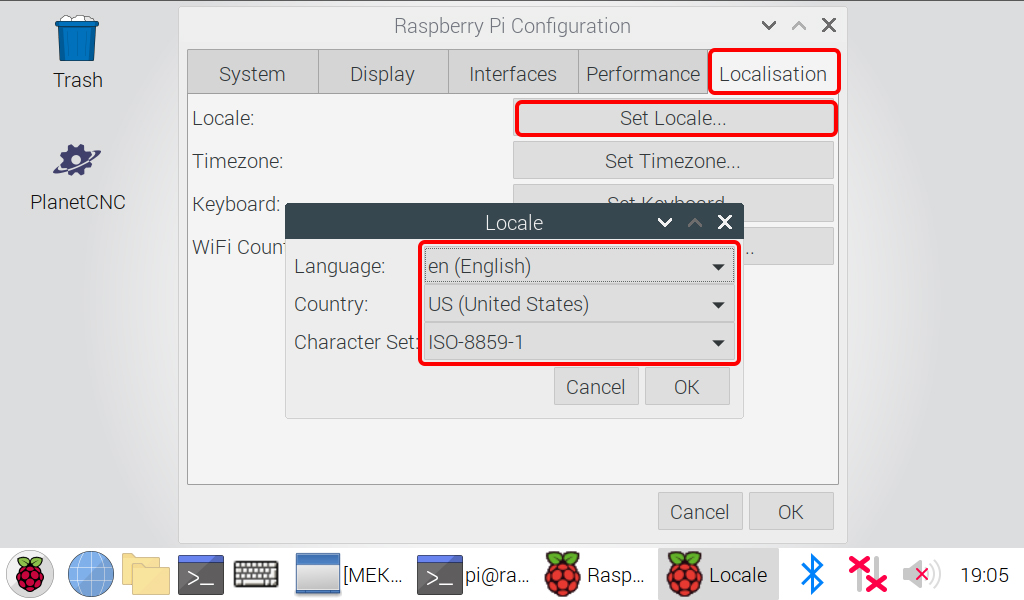The width and height of the screenshot is (1024, 600).
Task: Open the disconnected network tray icon
Action: point(867,575)
